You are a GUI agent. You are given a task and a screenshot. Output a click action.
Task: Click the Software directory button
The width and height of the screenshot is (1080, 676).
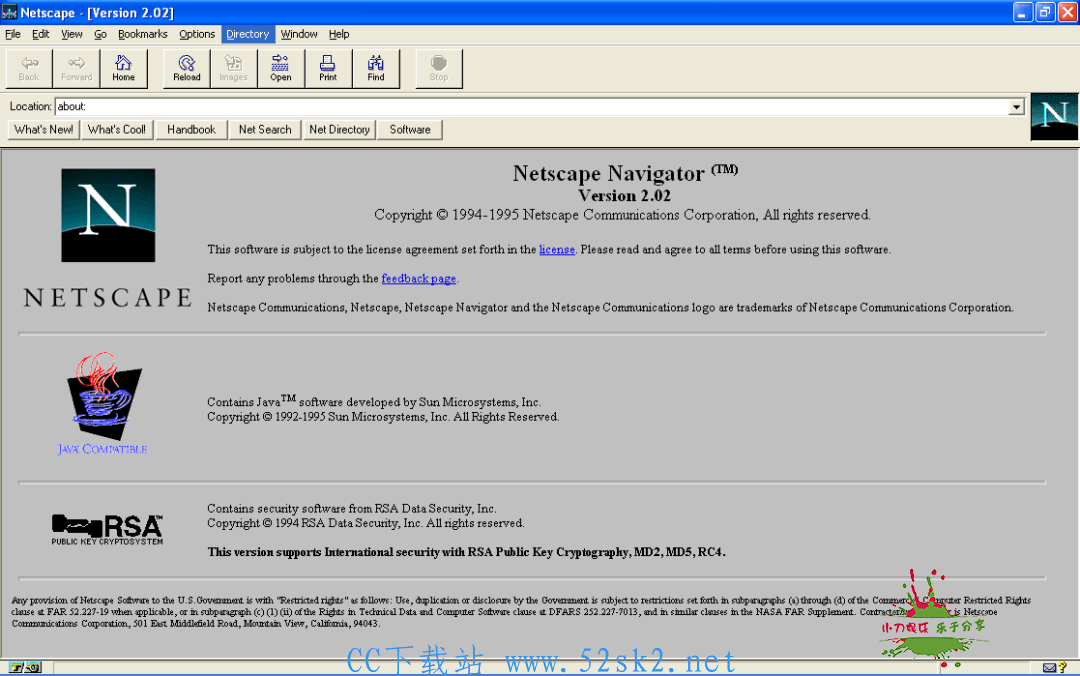pyautogui.click(x=410, y=130)
